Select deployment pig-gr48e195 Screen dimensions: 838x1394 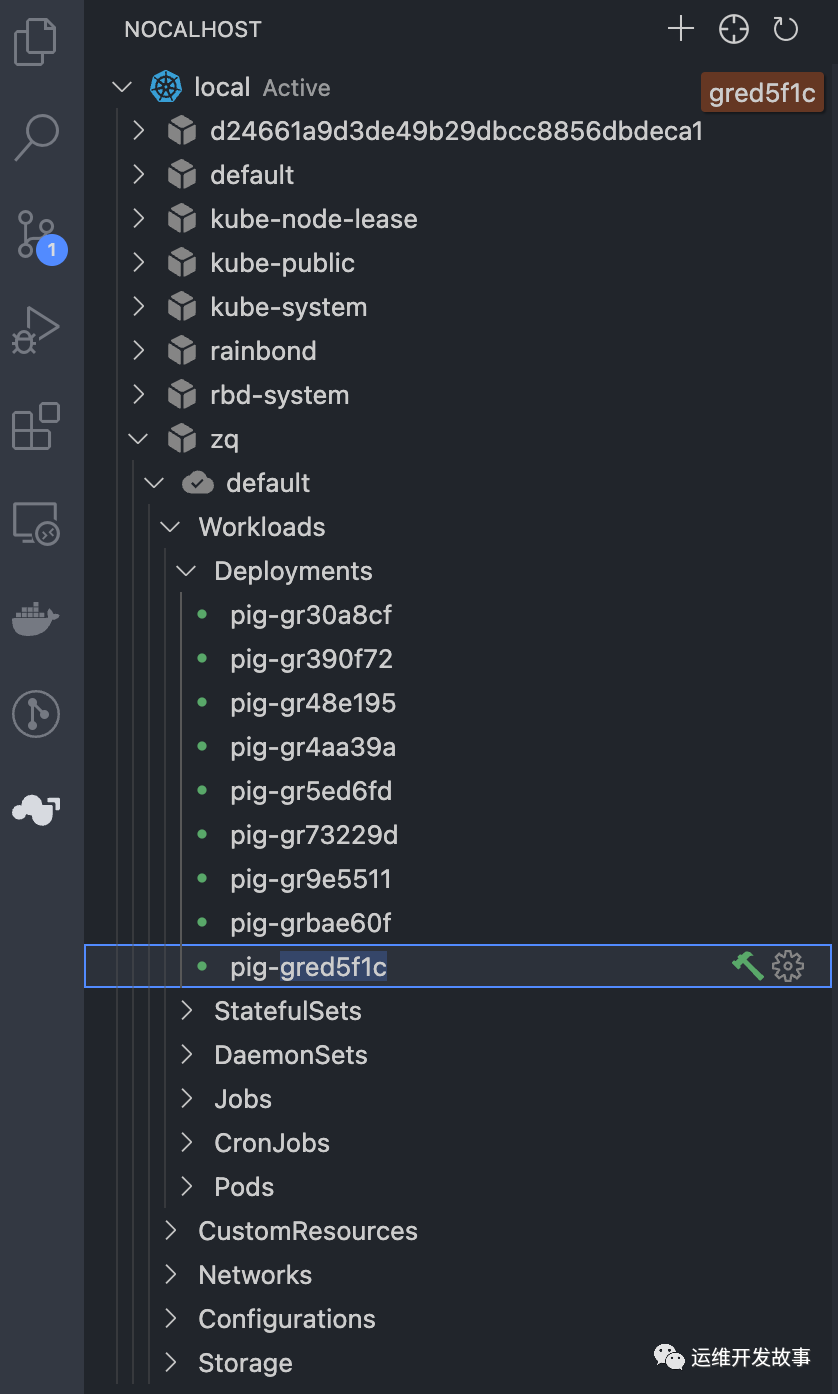[313, 703]
